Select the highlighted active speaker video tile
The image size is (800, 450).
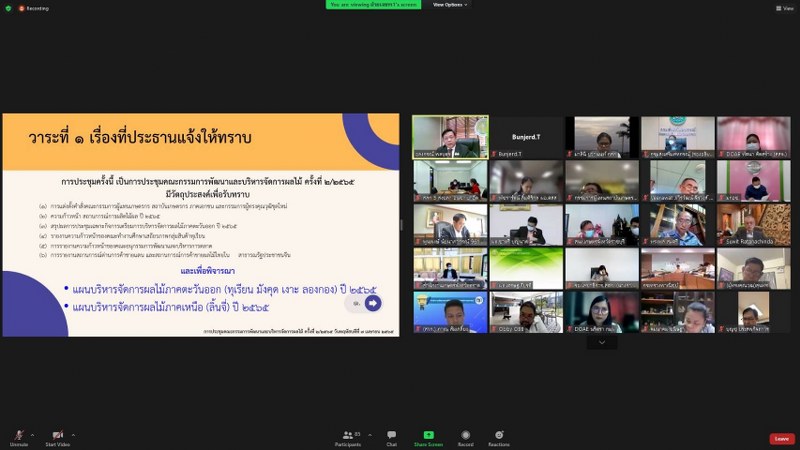450,137
